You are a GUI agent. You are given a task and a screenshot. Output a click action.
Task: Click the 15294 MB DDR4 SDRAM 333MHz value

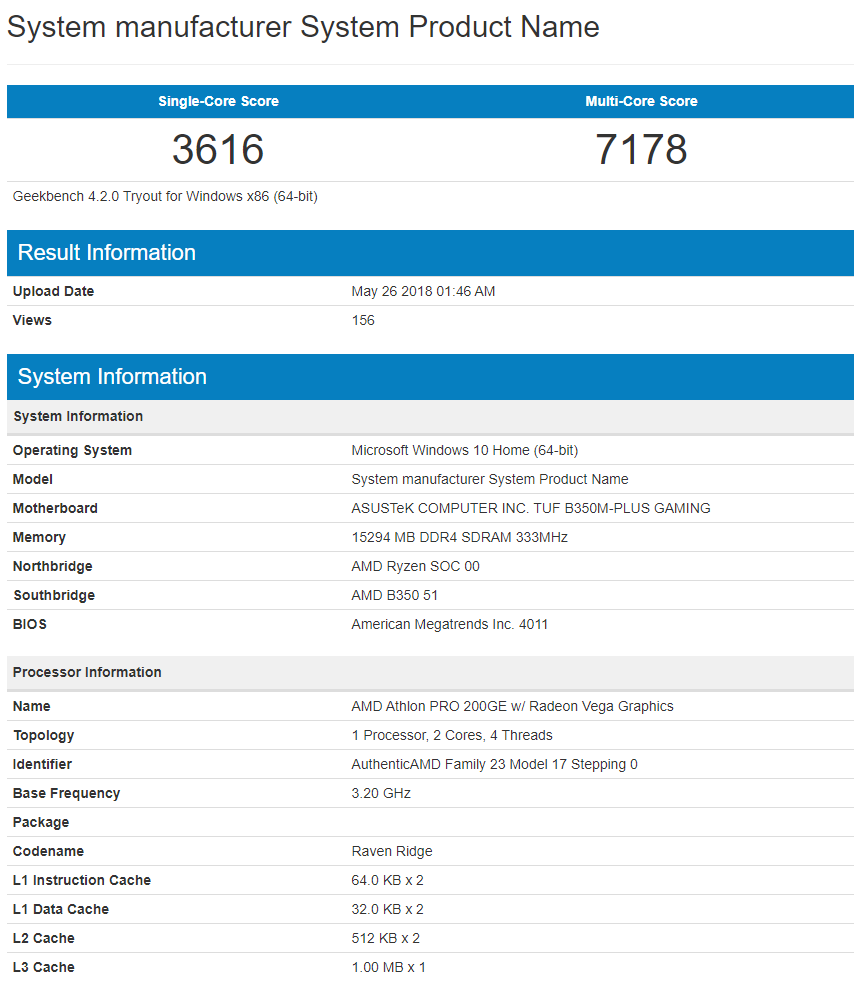click(459, 537)
